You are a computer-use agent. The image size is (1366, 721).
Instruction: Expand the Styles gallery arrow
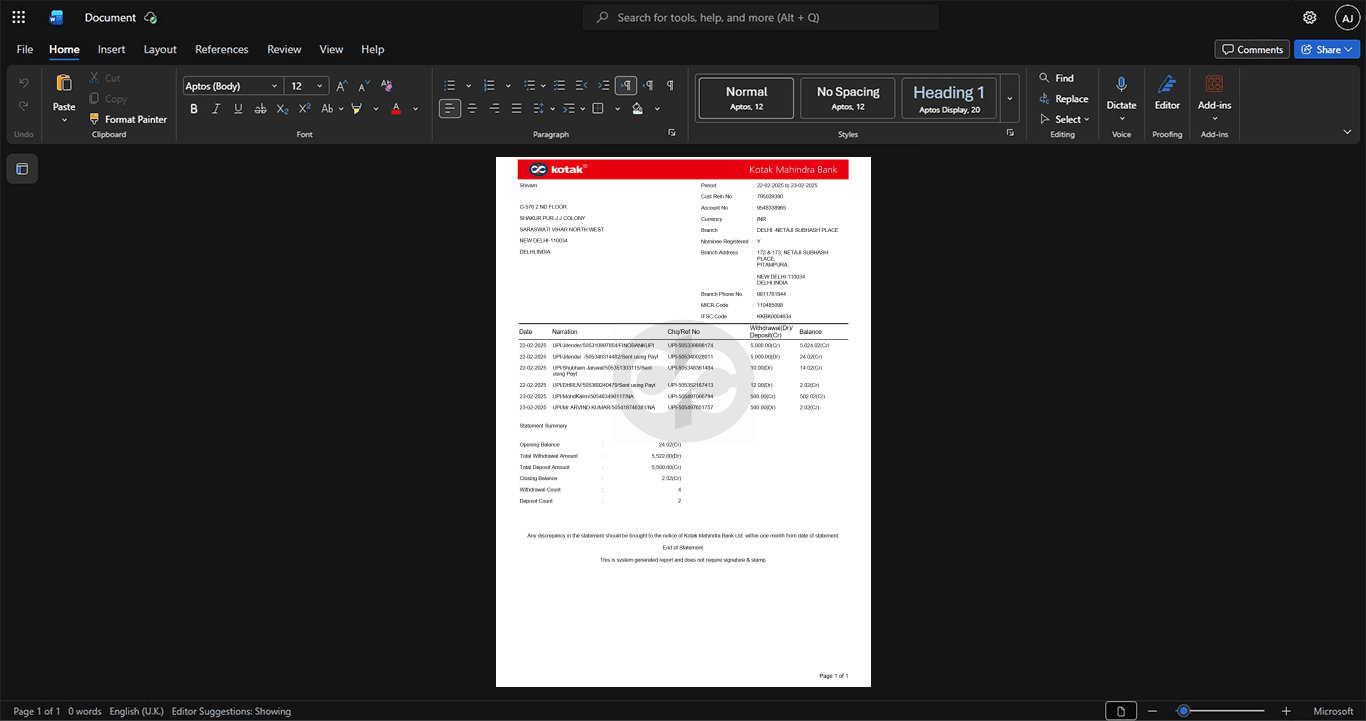click(1010, 98)
